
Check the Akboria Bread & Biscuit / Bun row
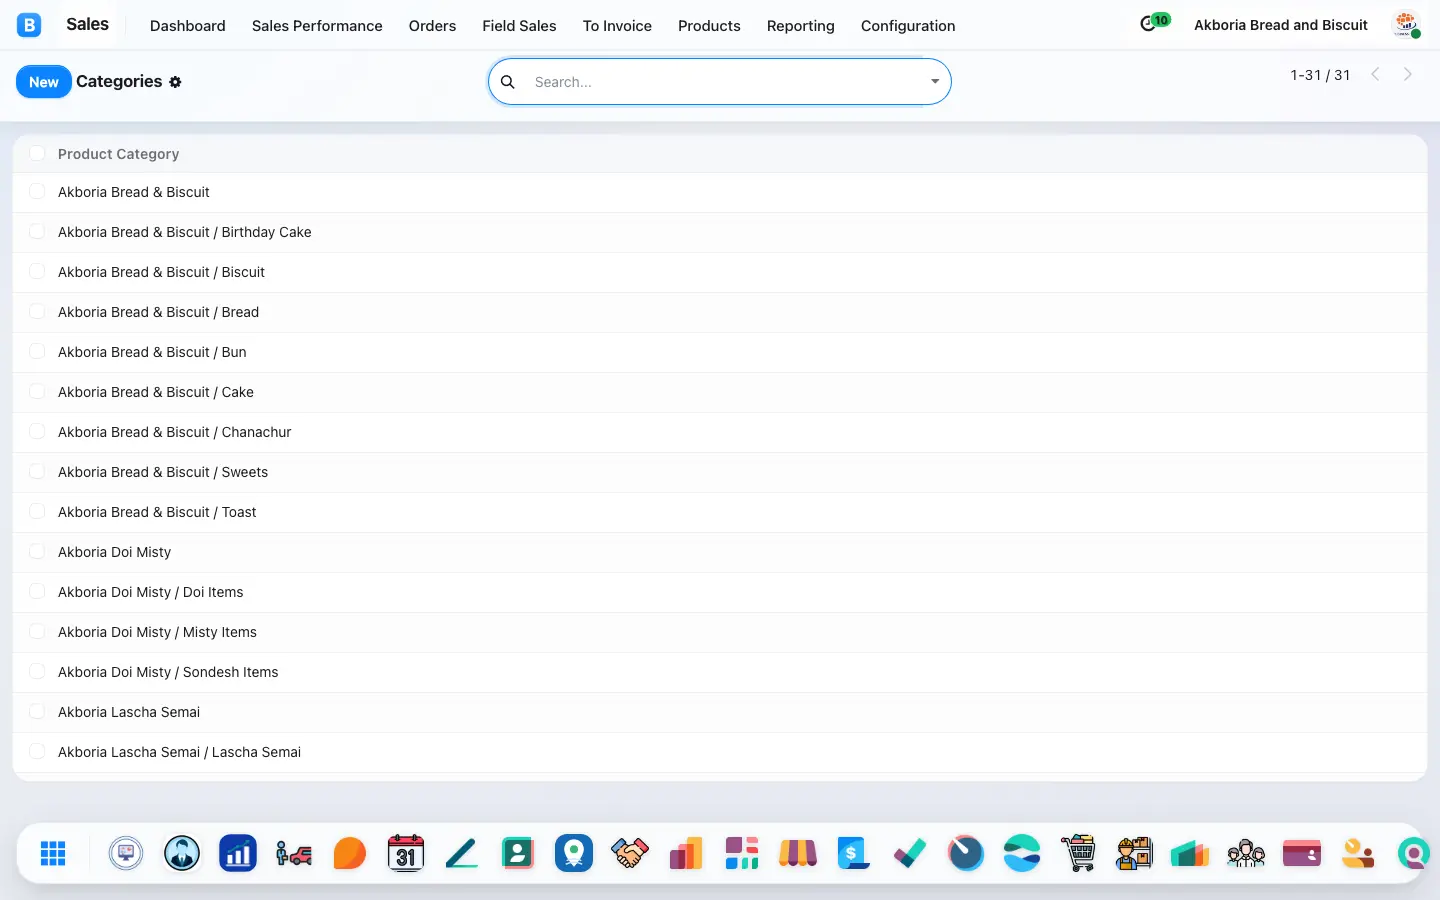click(37, 351)
